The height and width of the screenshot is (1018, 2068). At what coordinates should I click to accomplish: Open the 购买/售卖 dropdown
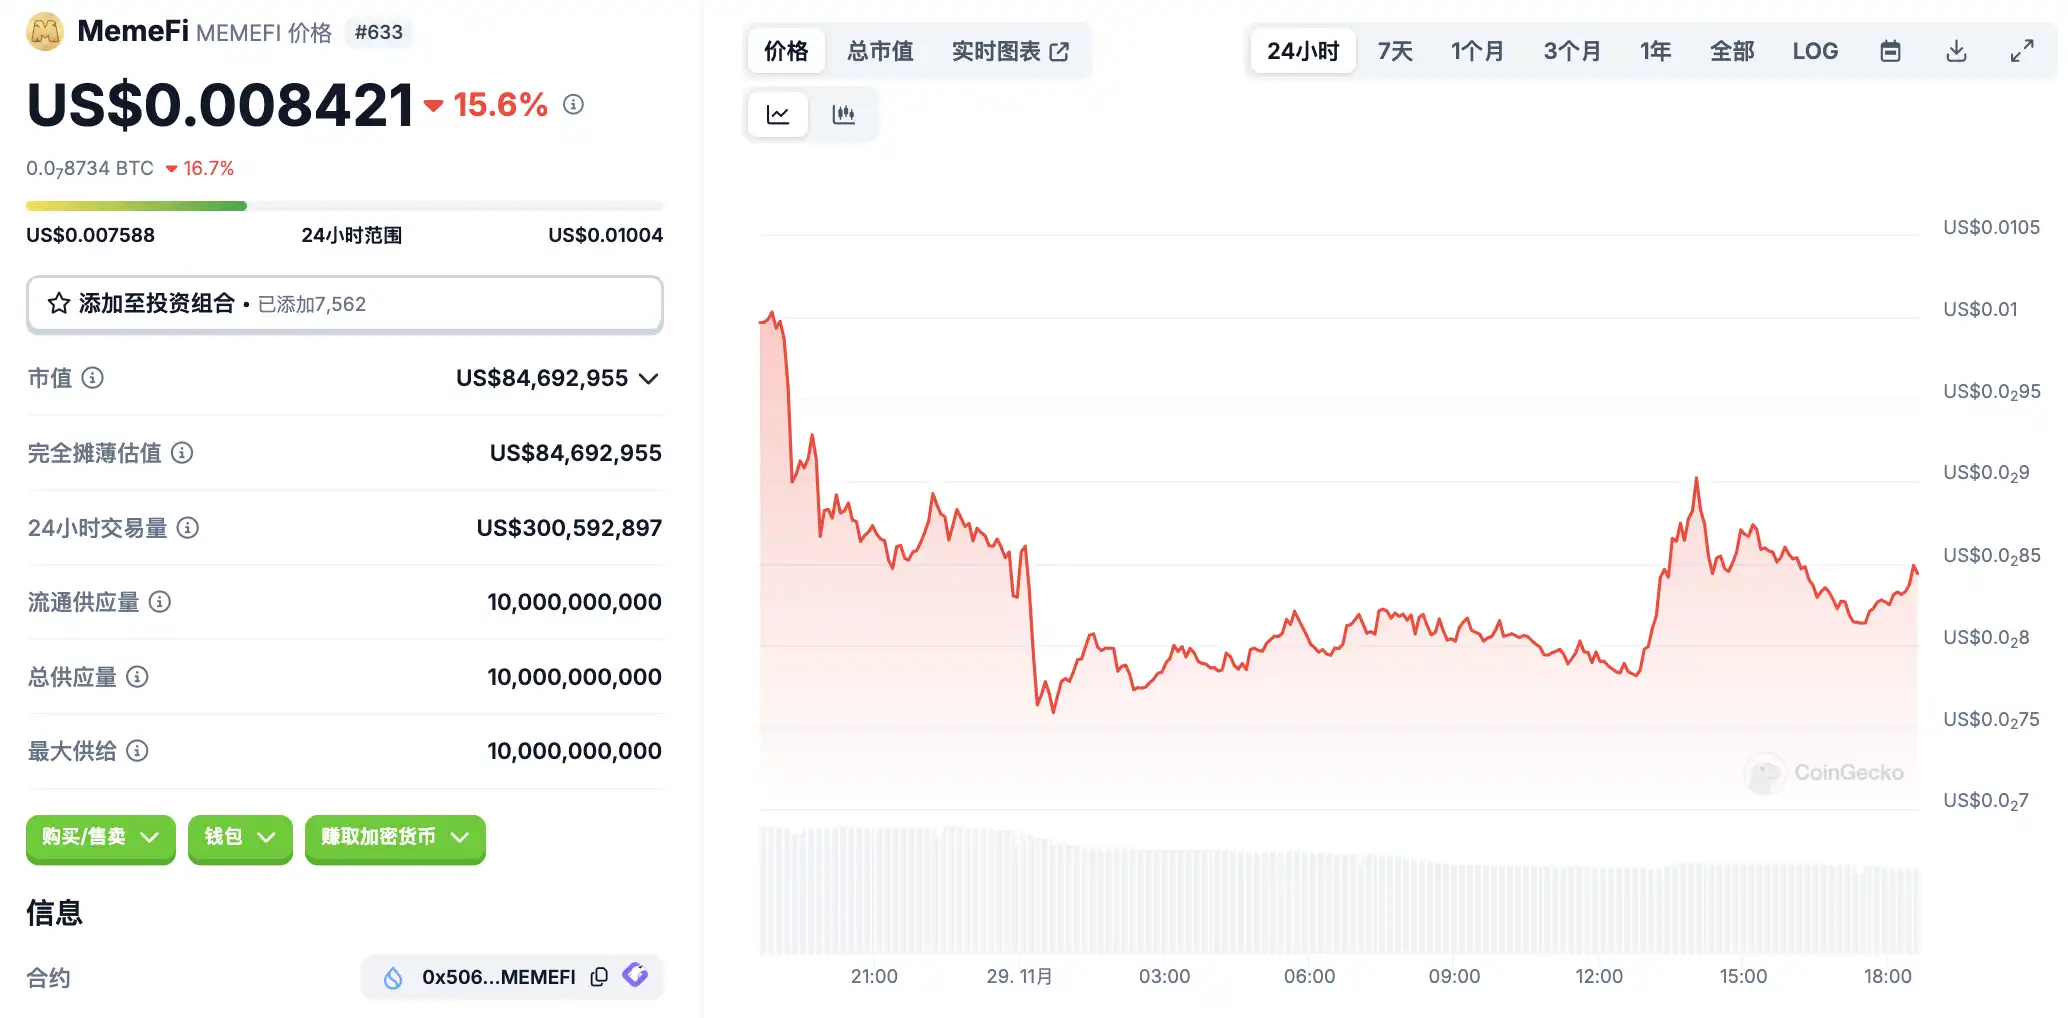(100, 837)
